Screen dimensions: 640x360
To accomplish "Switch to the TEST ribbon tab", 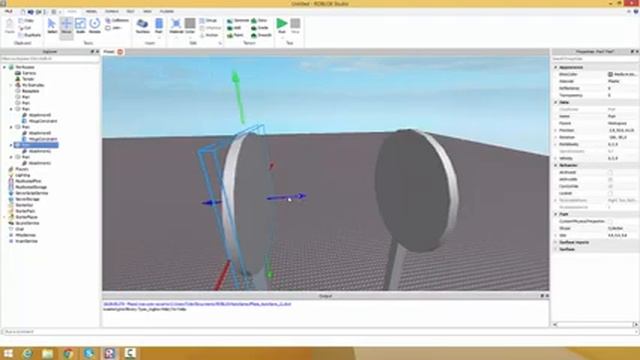I will (x=130, y=11).
